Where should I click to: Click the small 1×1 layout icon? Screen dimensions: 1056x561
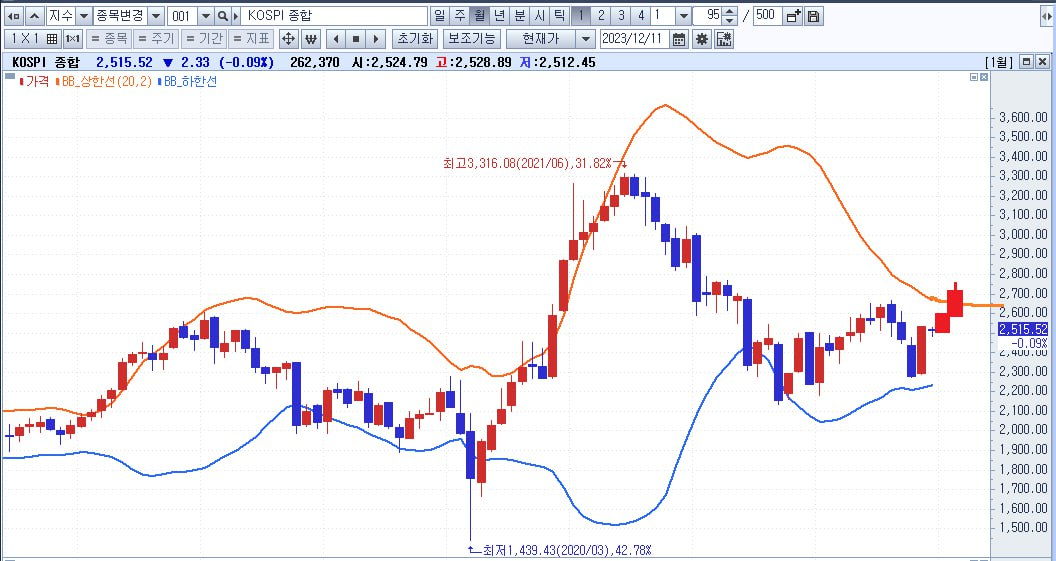73,39
